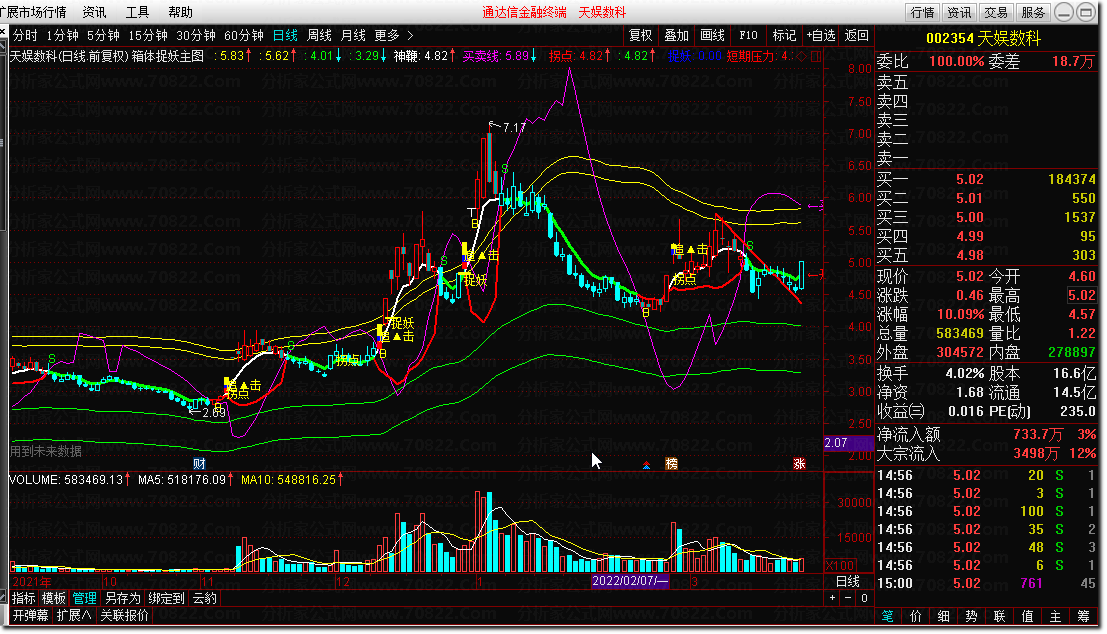The width and height of the screenshot is (1107, 634).
Task: Click stock title 002354 天娱数科
Action: point(983,39)
